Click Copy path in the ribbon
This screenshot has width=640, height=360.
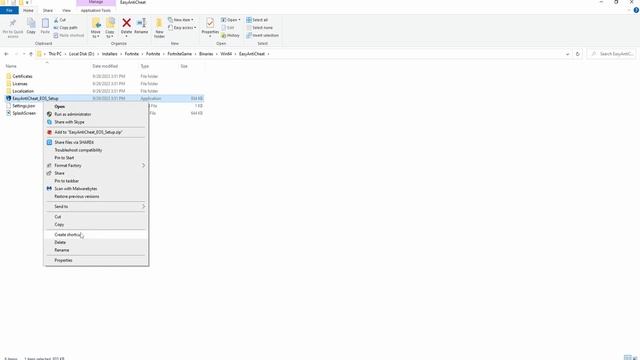[x=65, y=28]
